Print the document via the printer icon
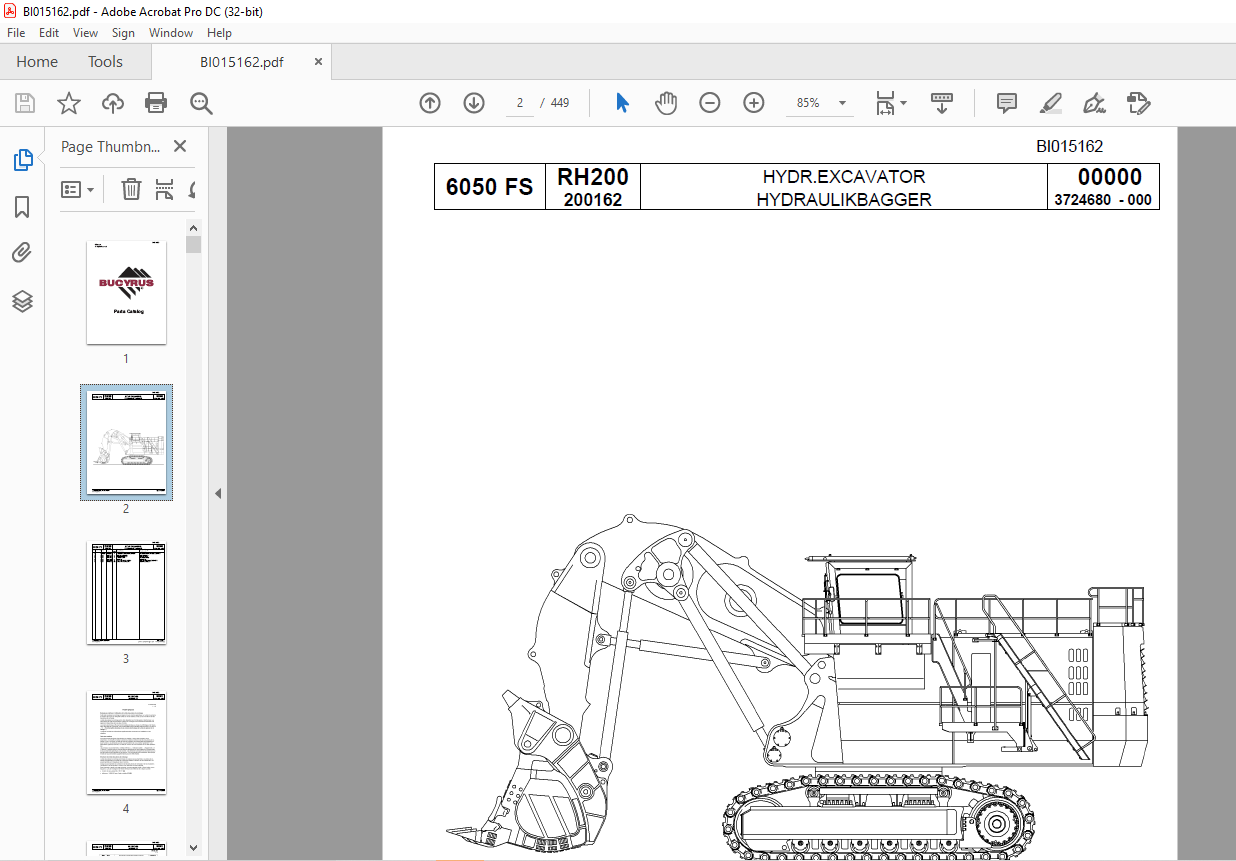1236x861 pixels. click(x=156, y=103)
